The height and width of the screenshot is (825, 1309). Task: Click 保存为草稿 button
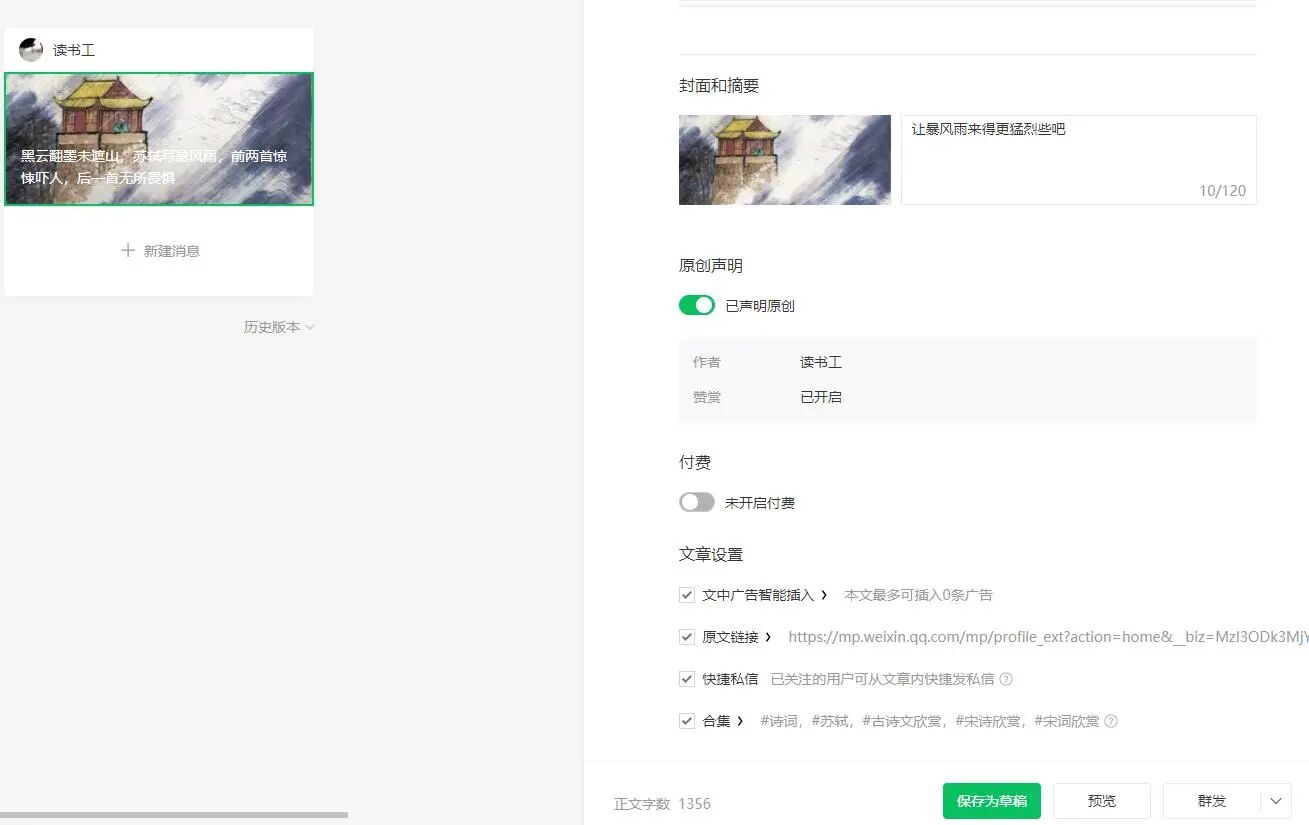[992, 801]
